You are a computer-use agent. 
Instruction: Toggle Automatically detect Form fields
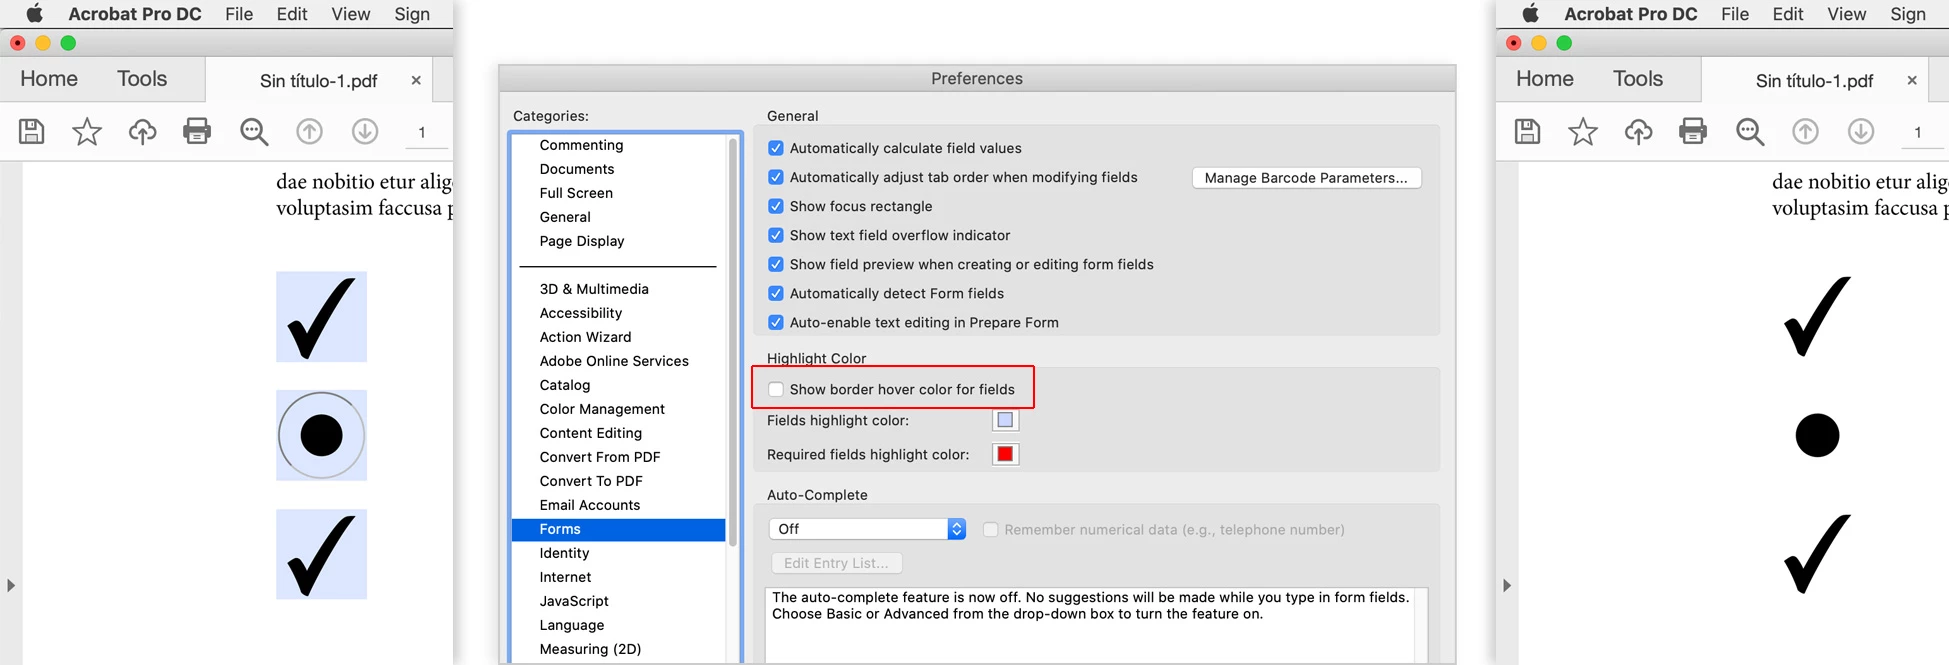click(x=775, y=293)
